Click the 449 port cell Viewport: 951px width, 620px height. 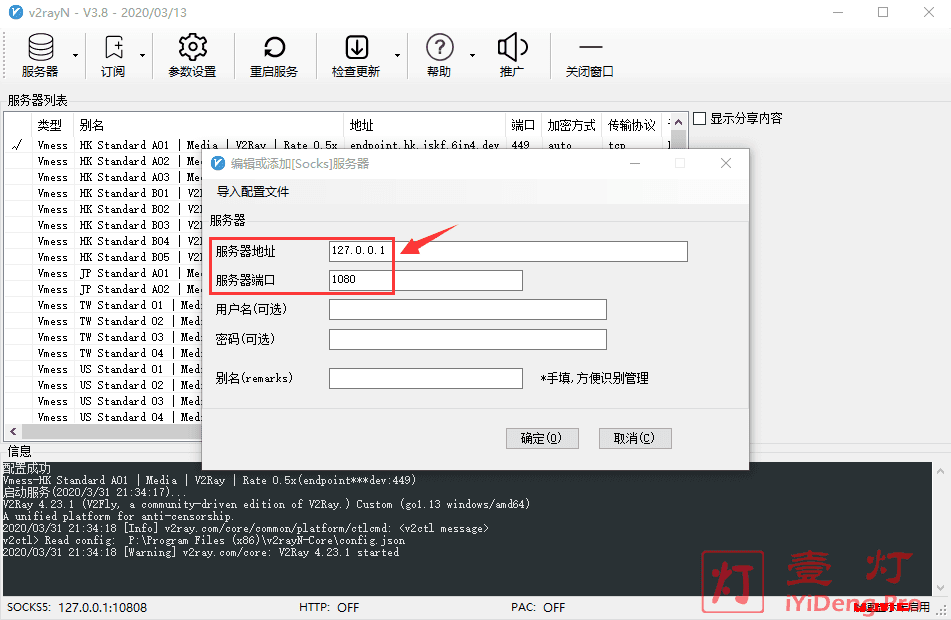(520, 145)
